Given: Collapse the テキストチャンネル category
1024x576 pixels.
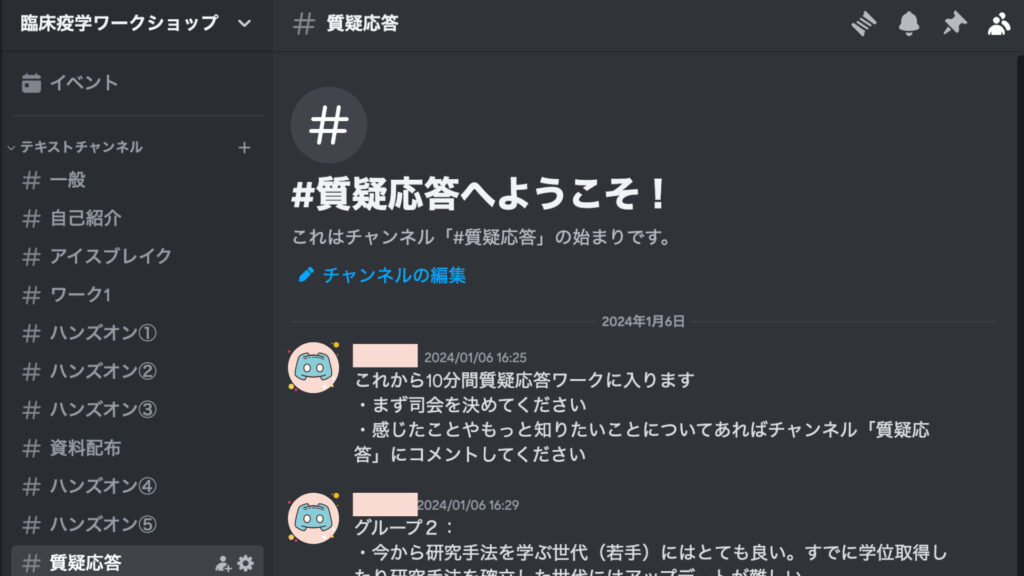Looking at the screenshot, I should pos(75,147).
